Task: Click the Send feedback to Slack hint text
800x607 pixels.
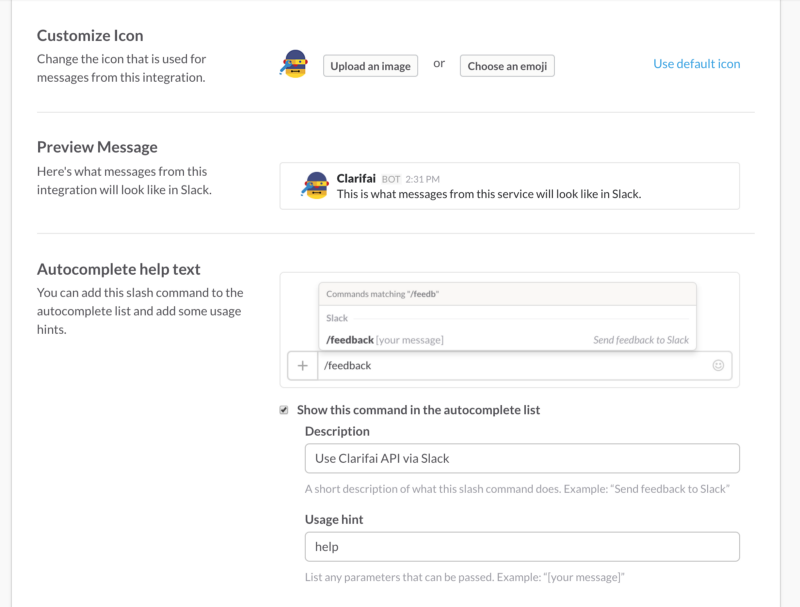Action: pos(641,340)
